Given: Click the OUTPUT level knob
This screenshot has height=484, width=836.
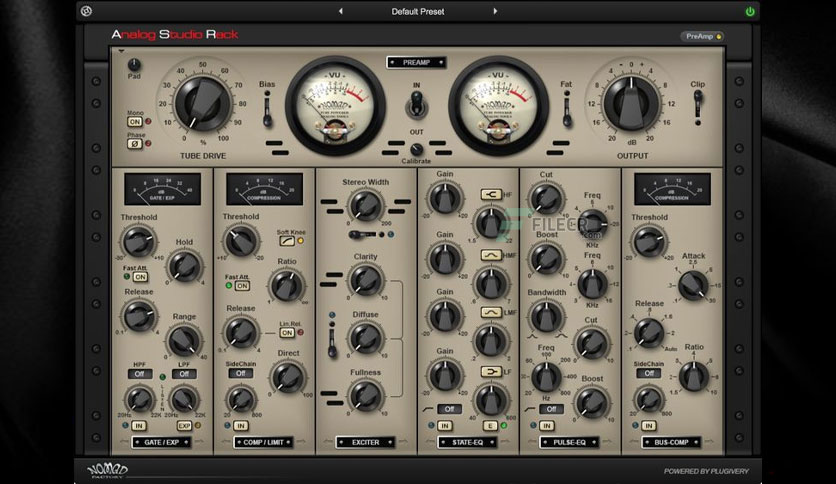Looking at the screenshot, I should click(x=631, y=103).
